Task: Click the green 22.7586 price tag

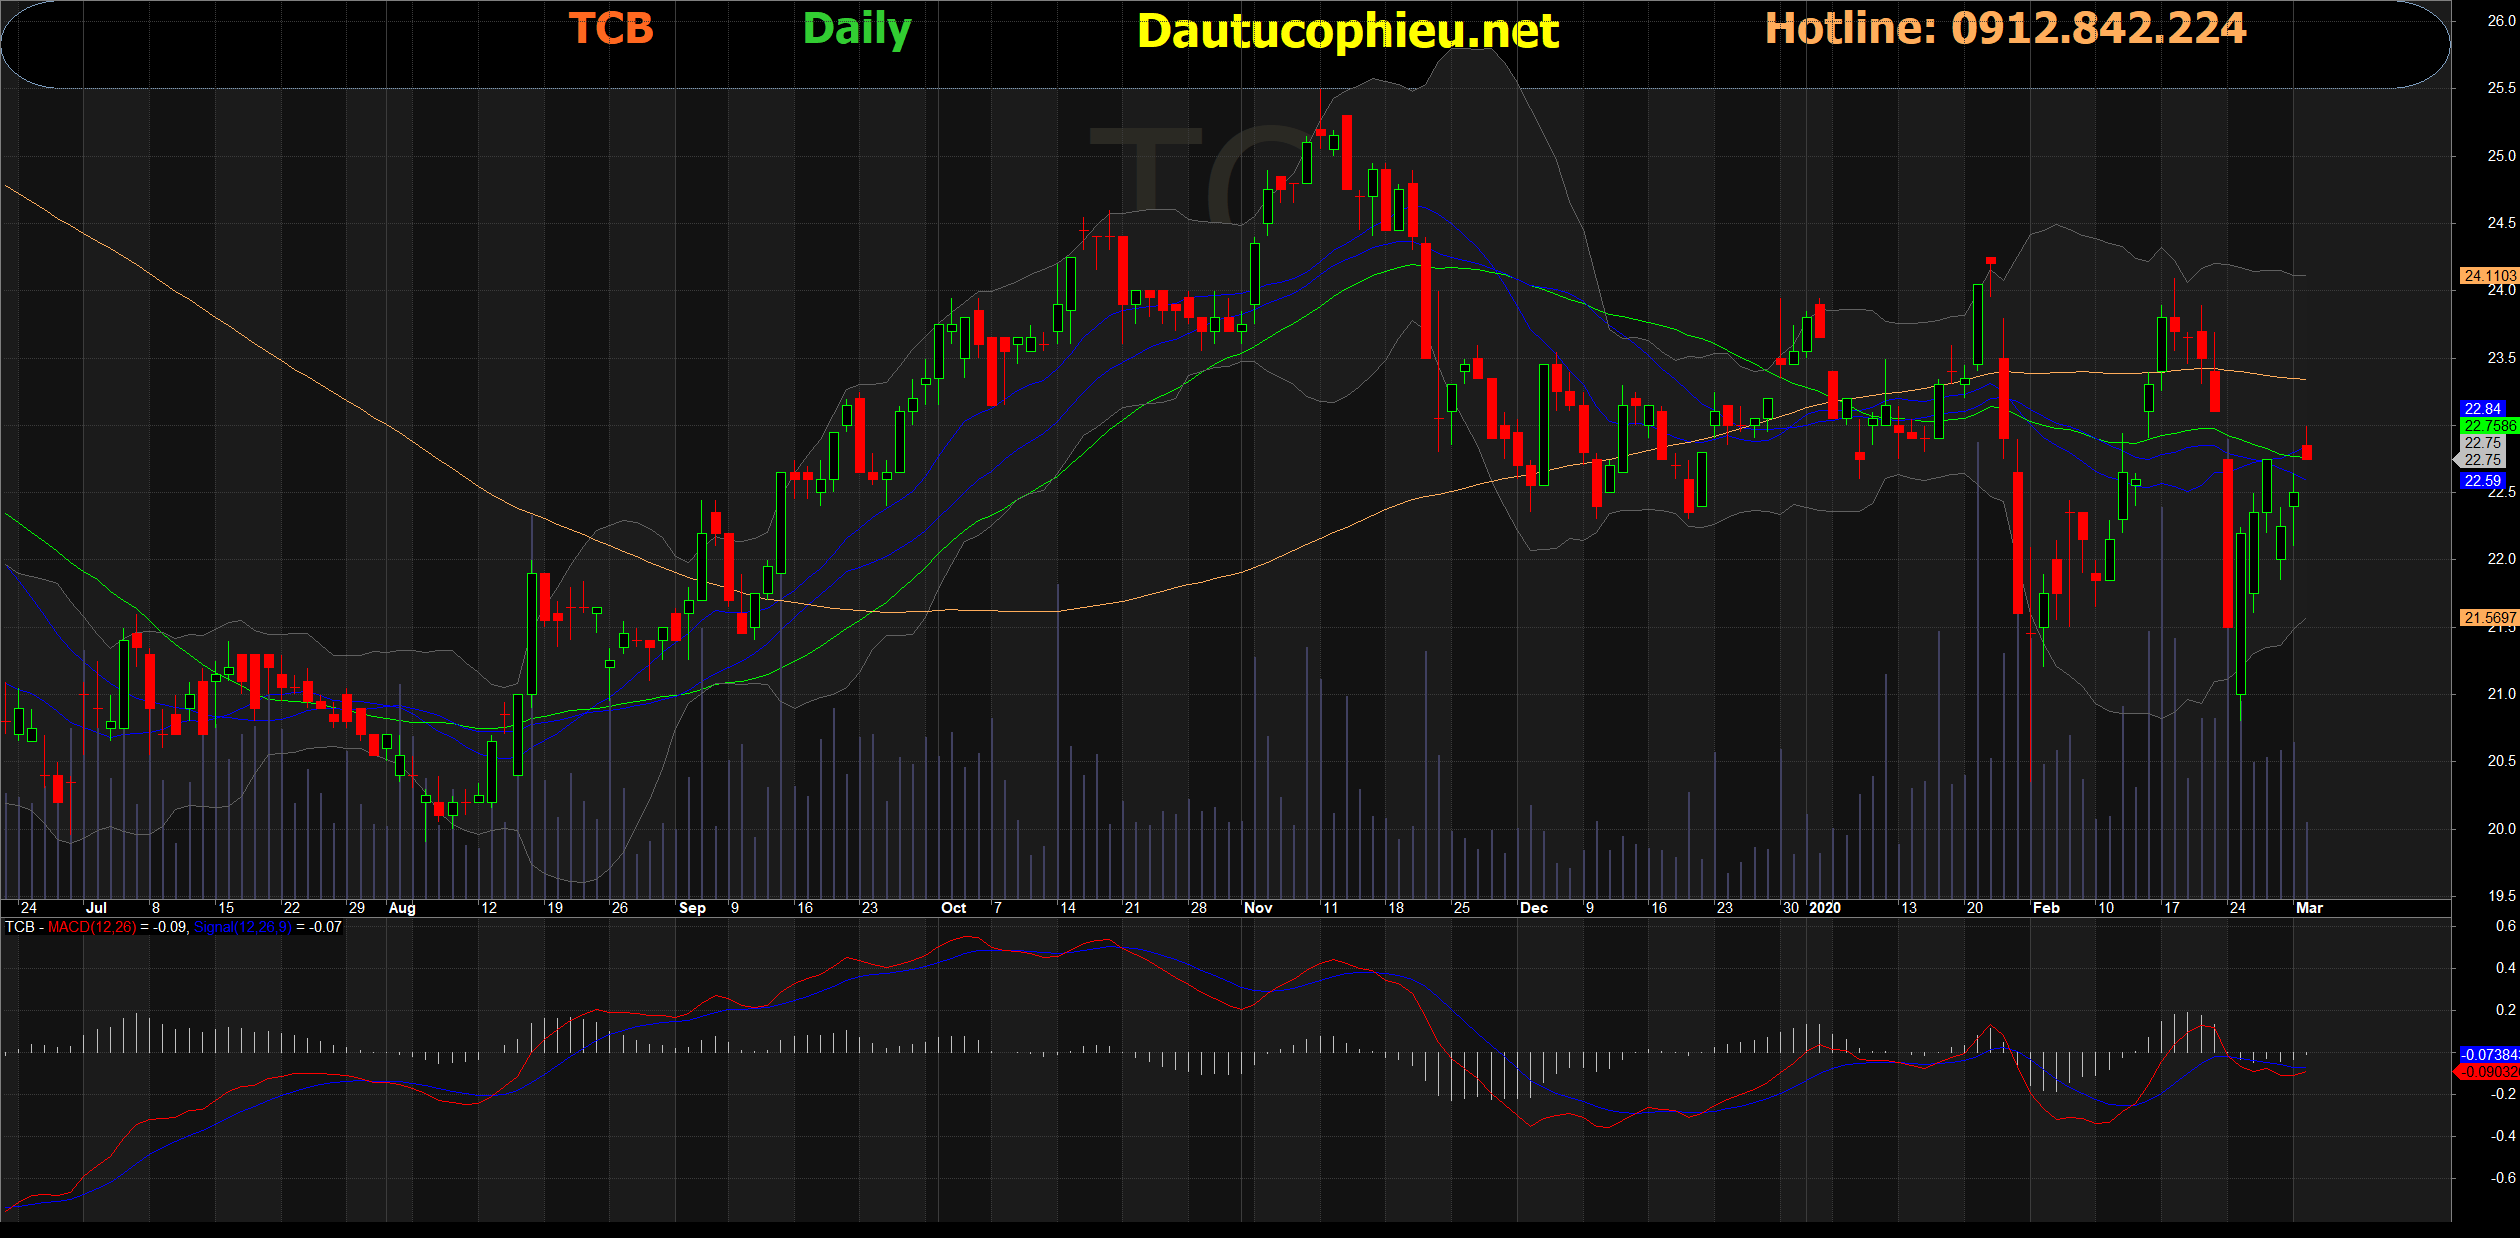Action: [x=2488, y=425]
